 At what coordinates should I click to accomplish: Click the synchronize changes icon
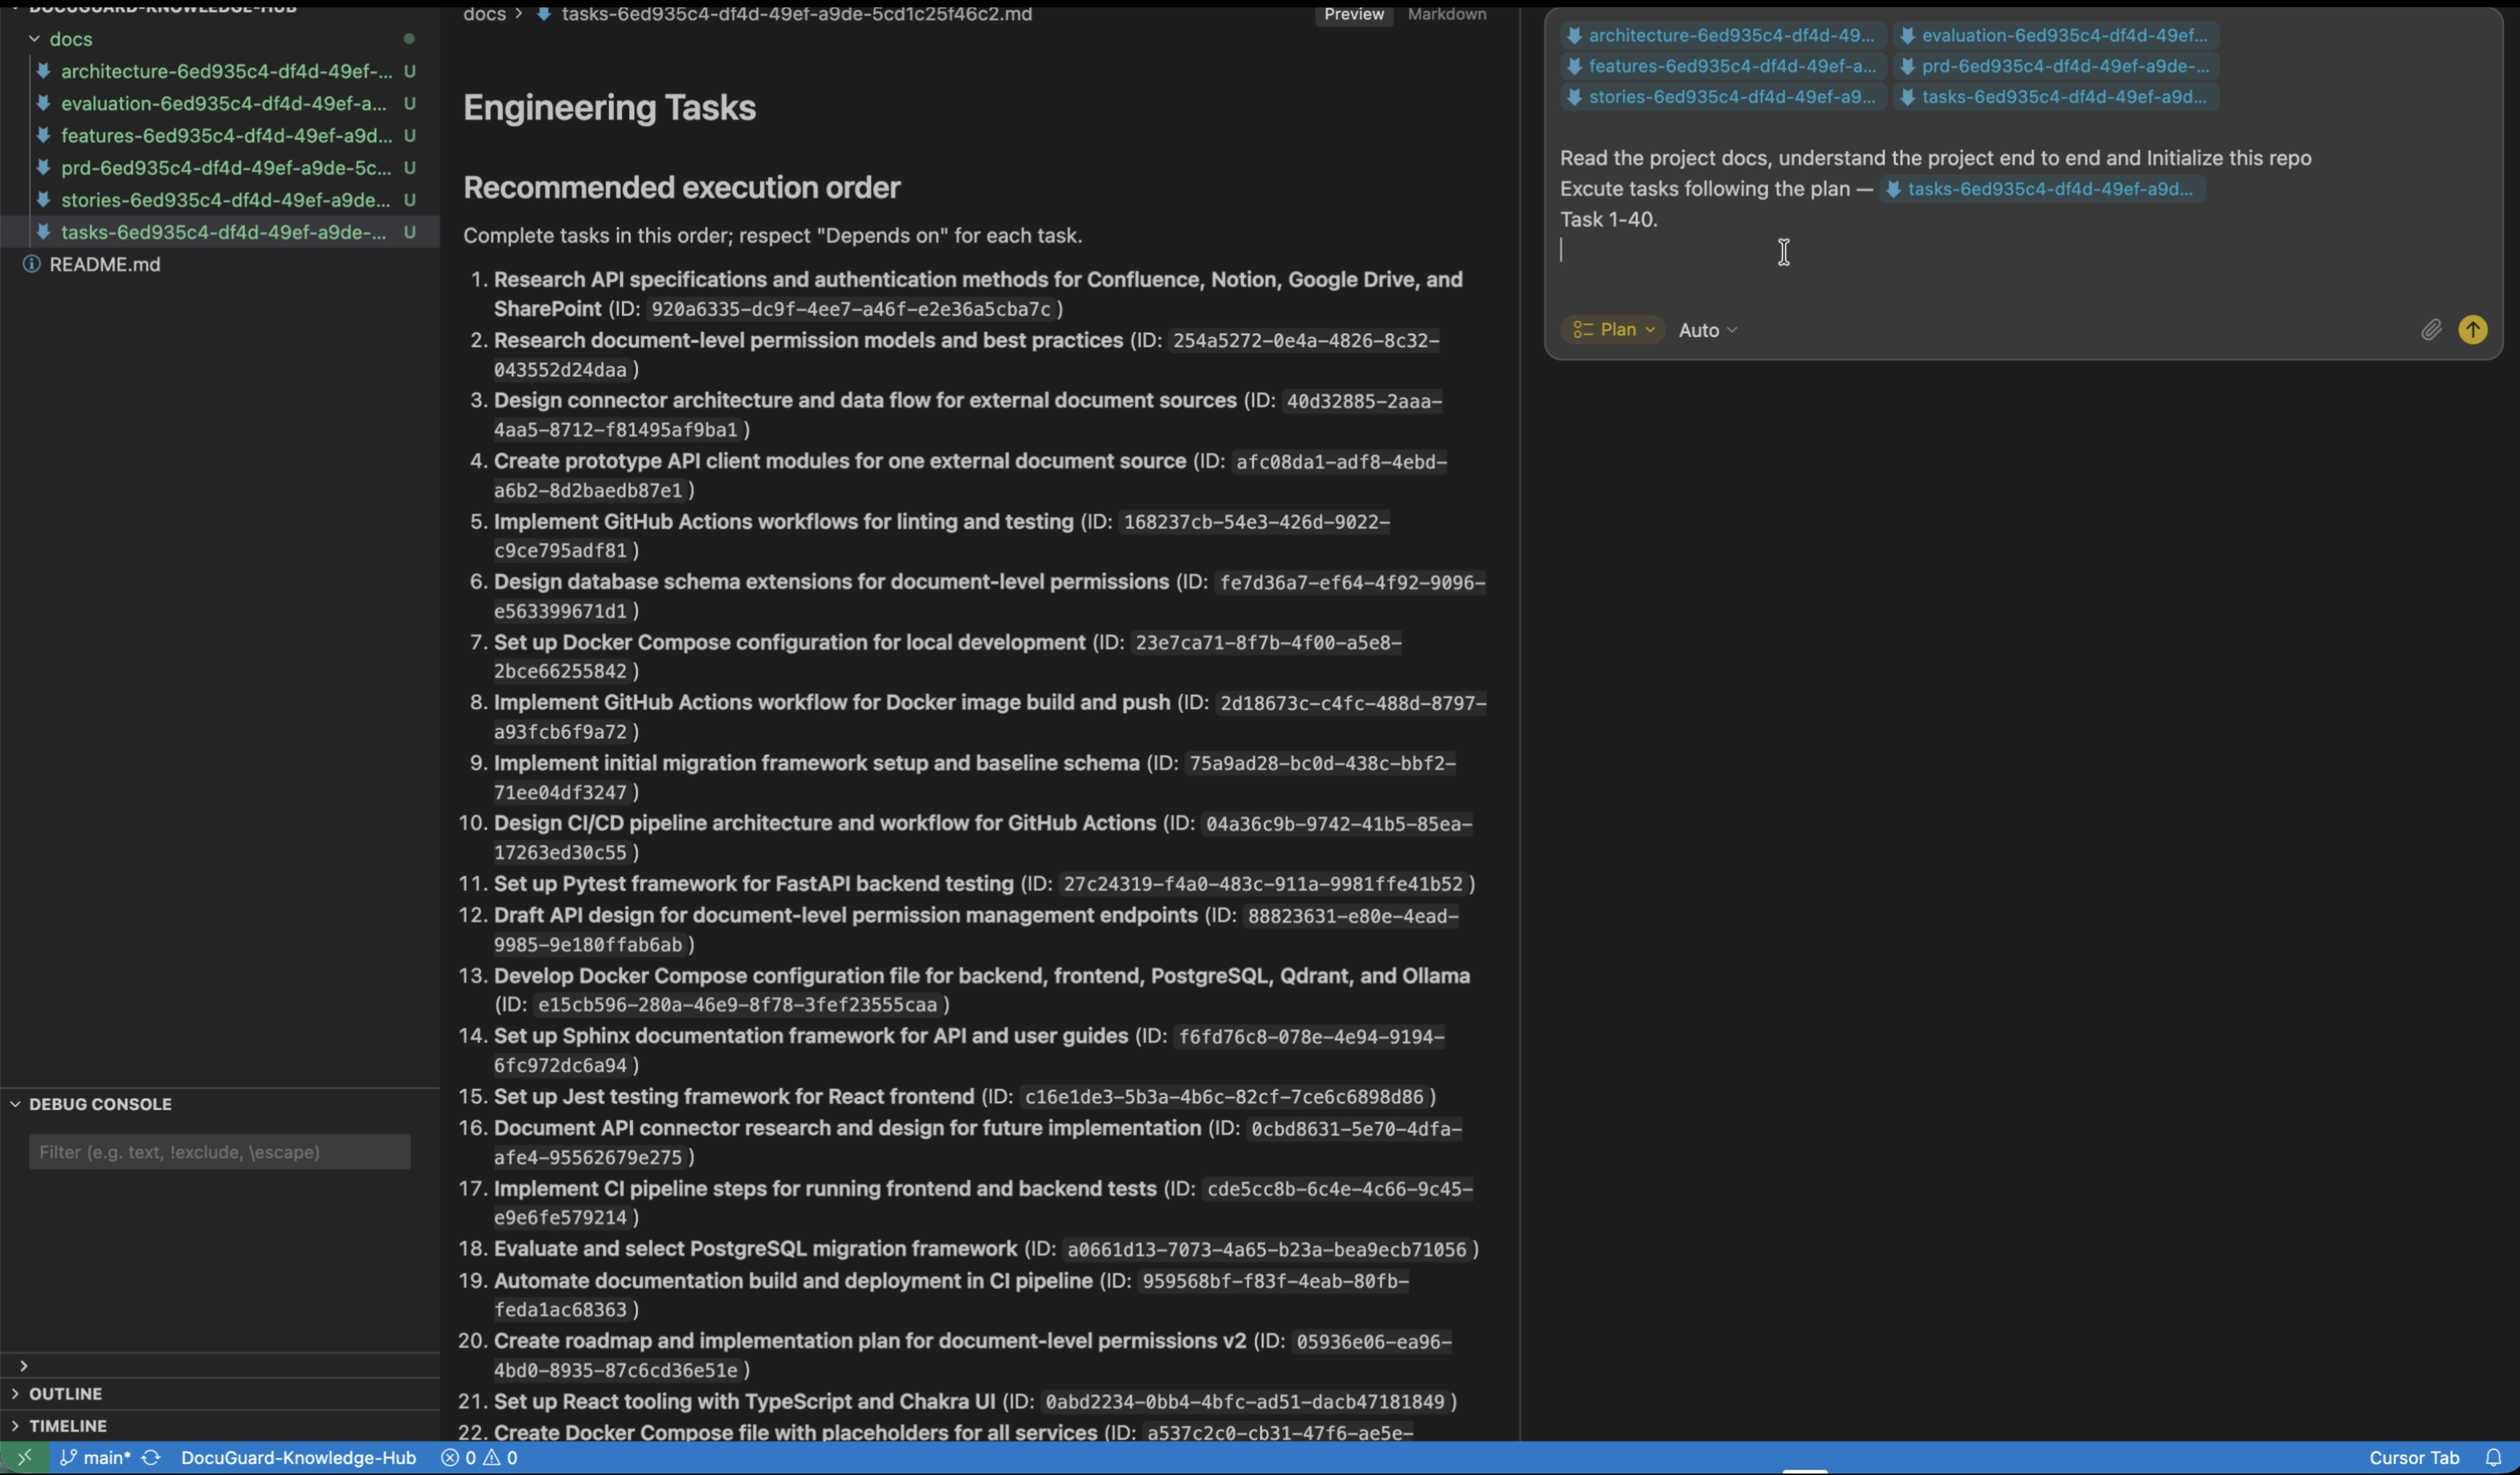pos(151,1457)
